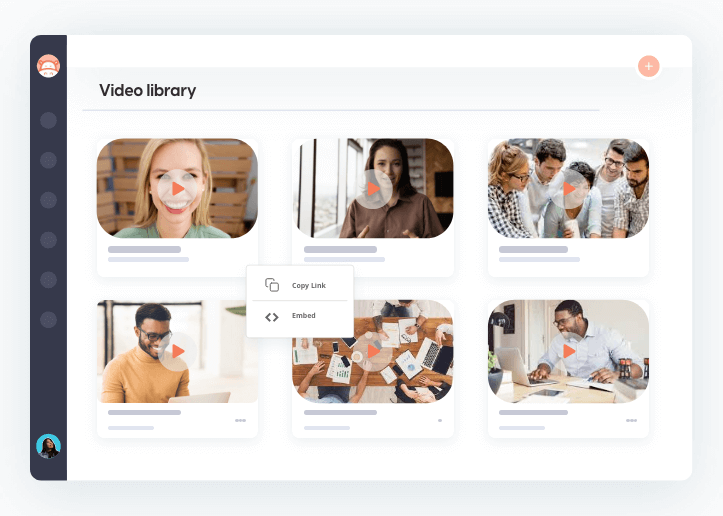Click the copy icon beside Copy Link
Image resolution: width=723 pixels, height=516 pixels.
pyautogui.click(x=272, y=285)
